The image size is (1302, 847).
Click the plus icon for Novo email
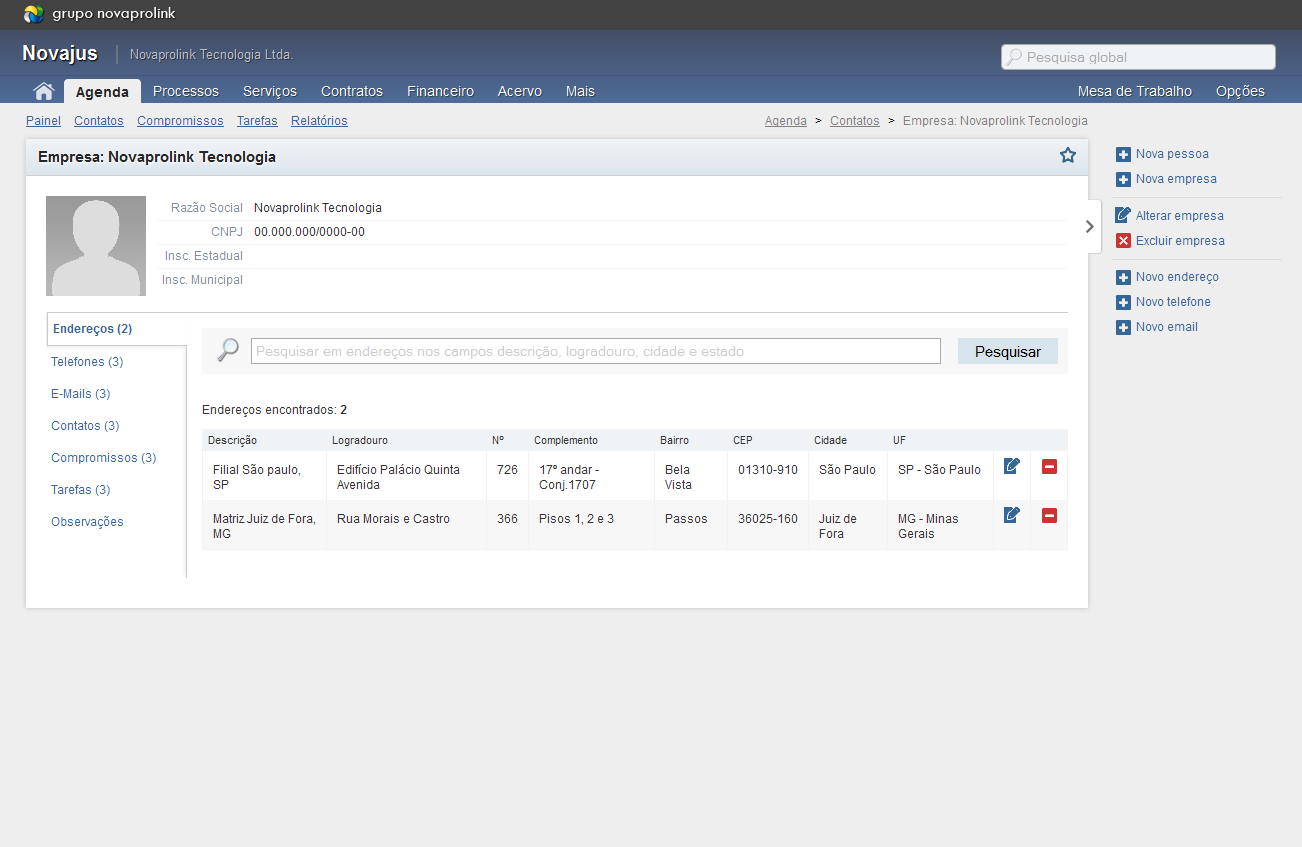point(1123,327)
